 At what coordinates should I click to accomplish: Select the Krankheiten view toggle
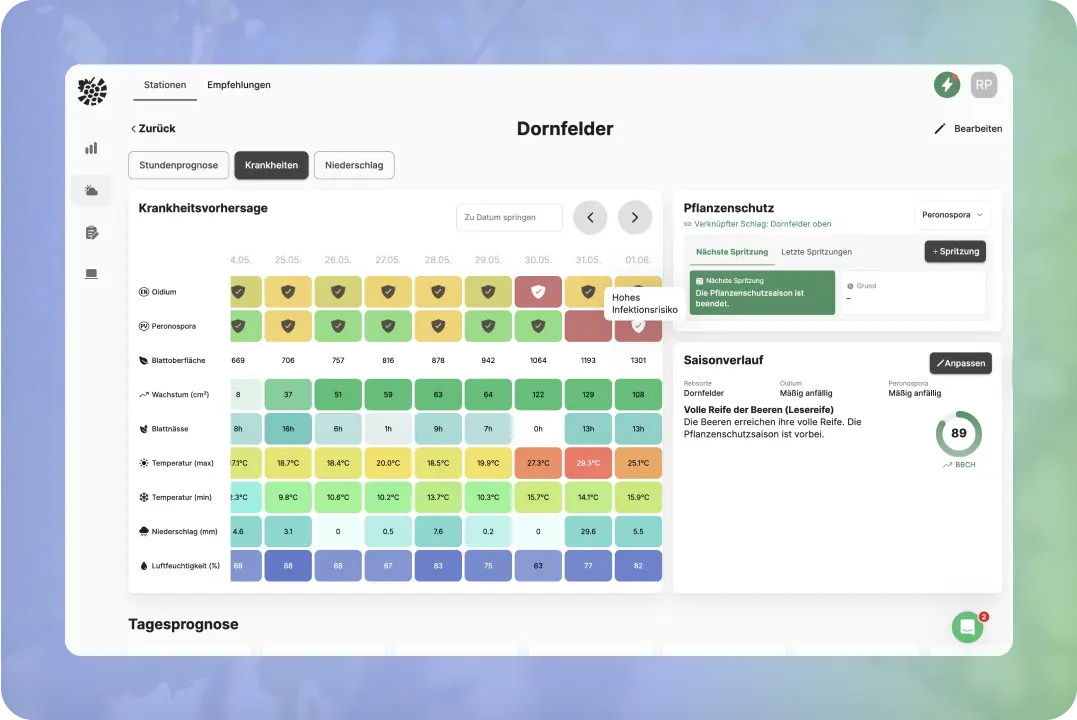tap(271, 165)
